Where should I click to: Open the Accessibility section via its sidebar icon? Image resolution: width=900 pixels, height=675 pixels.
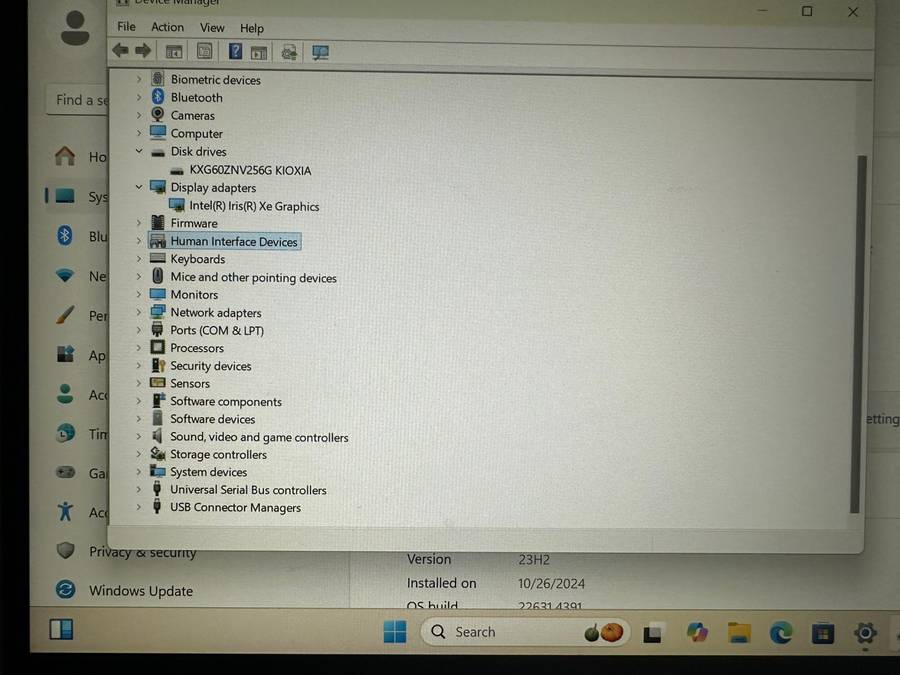coord(66,512)
